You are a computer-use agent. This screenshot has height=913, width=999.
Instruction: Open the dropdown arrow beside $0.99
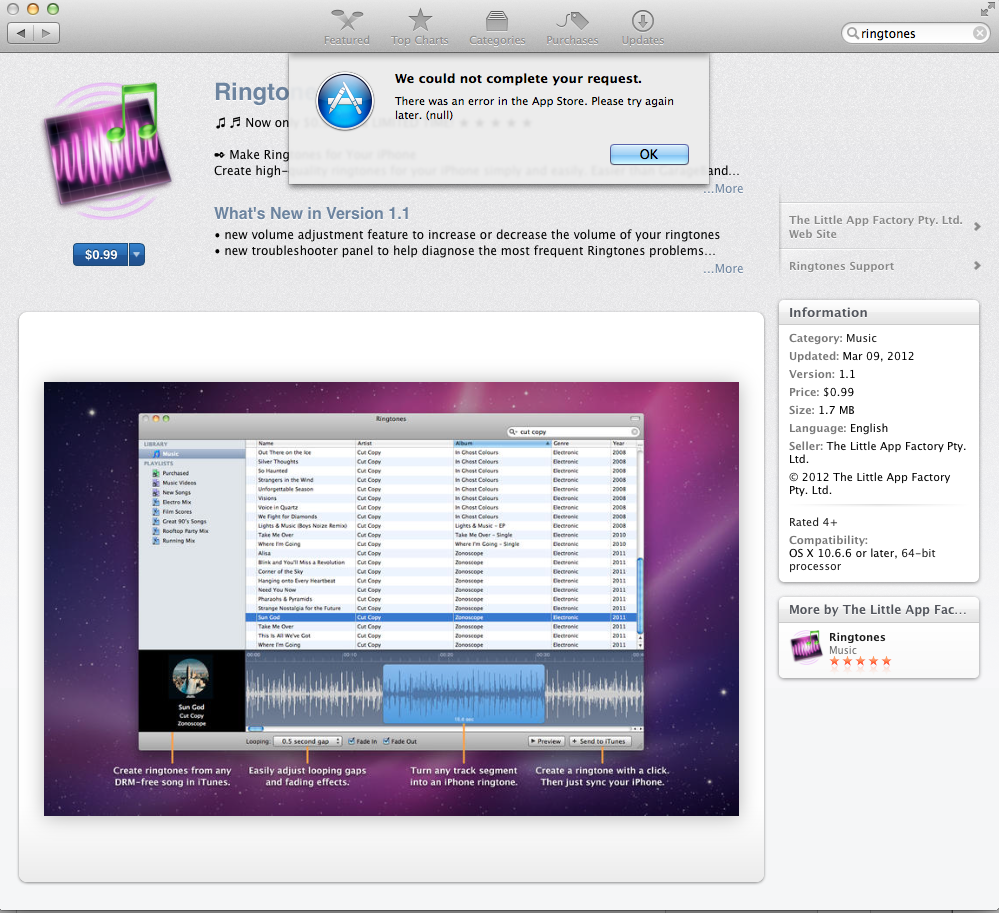click(137, 254)
